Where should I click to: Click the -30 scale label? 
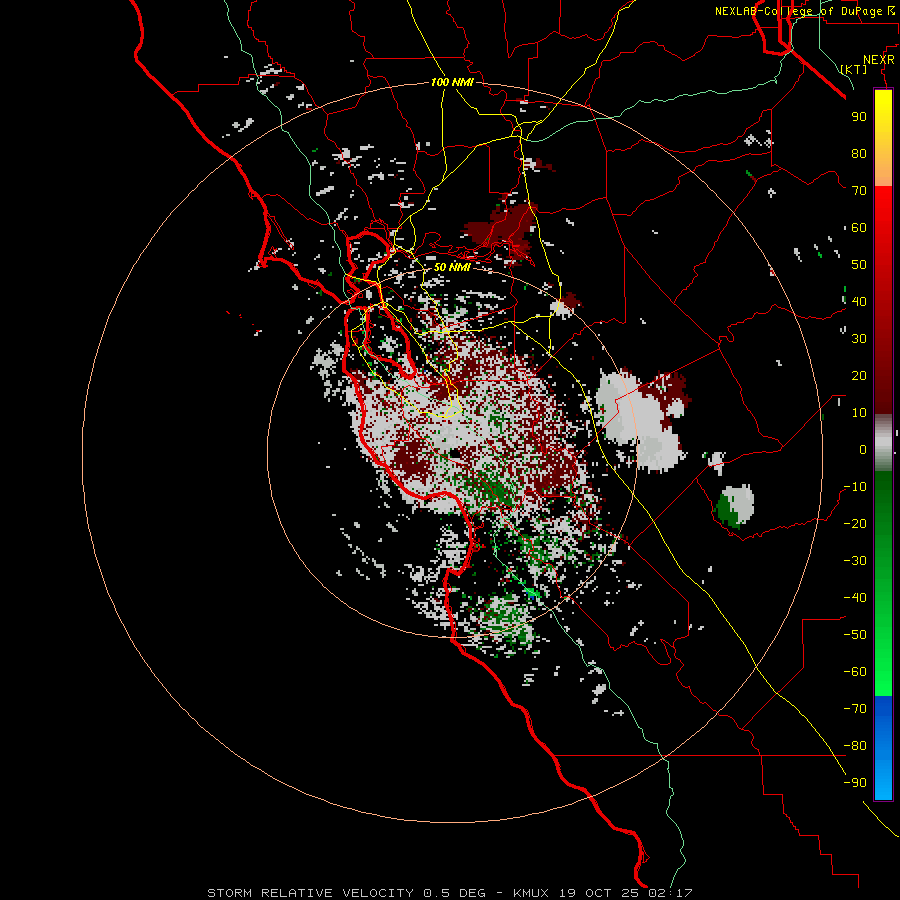pos(855,561)
